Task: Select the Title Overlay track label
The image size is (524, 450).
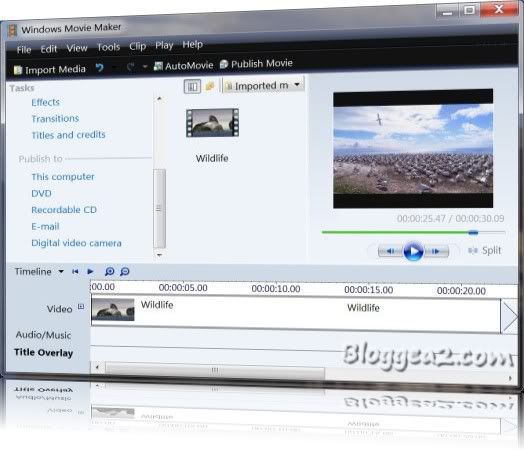Action: pyautogui.click(x=43, y=353)
